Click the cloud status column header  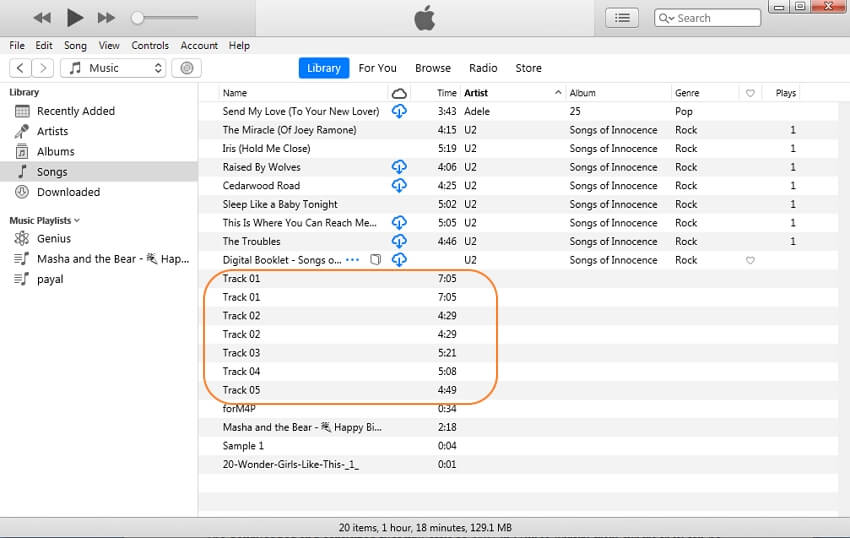[400, 93]
